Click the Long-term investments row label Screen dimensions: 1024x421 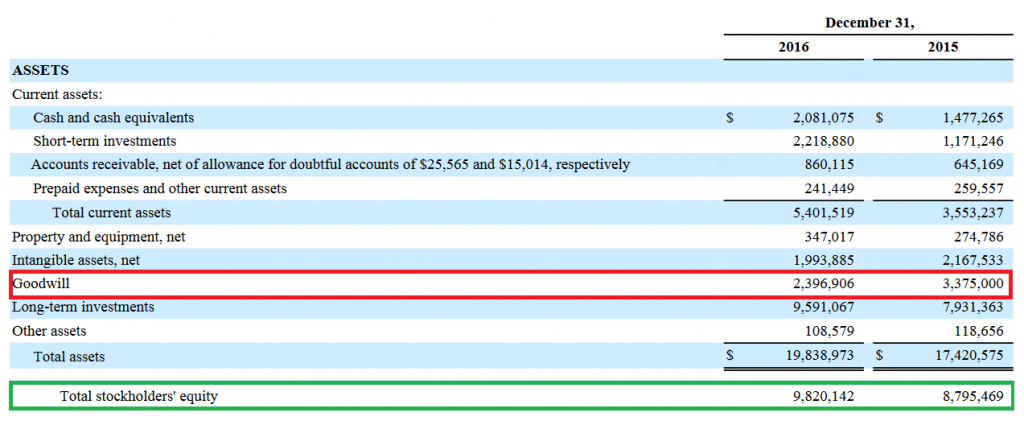pos(83,307)
